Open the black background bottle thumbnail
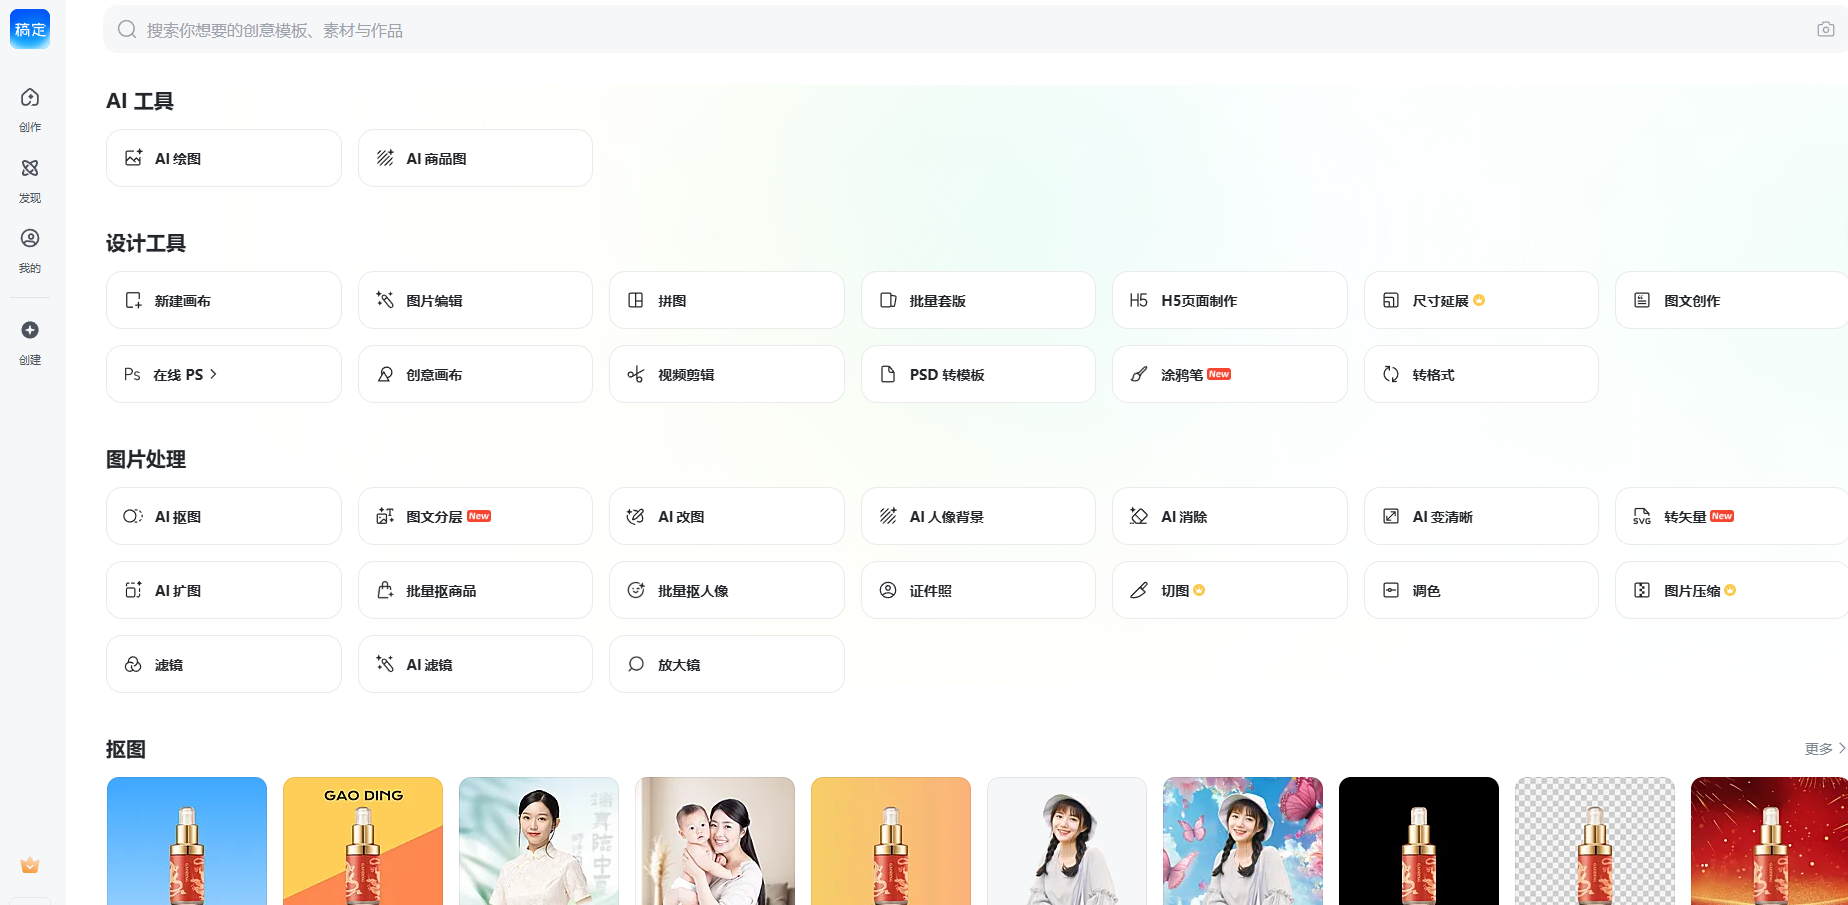This screenshot has width=1848, height=905. pyautogui.click(x=1419, y=841)
